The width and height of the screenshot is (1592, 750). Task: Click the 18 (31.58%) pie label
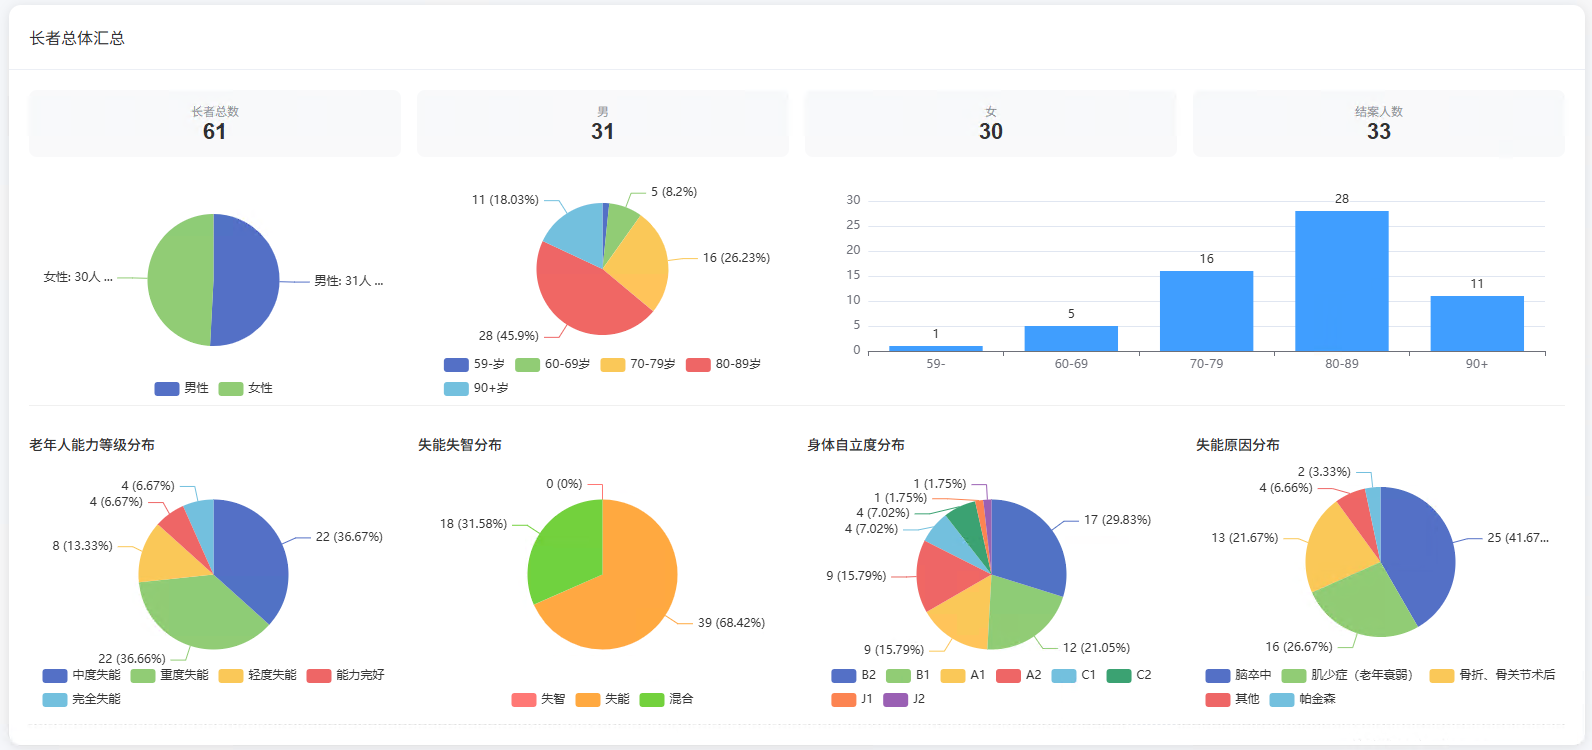pos(473,524)
